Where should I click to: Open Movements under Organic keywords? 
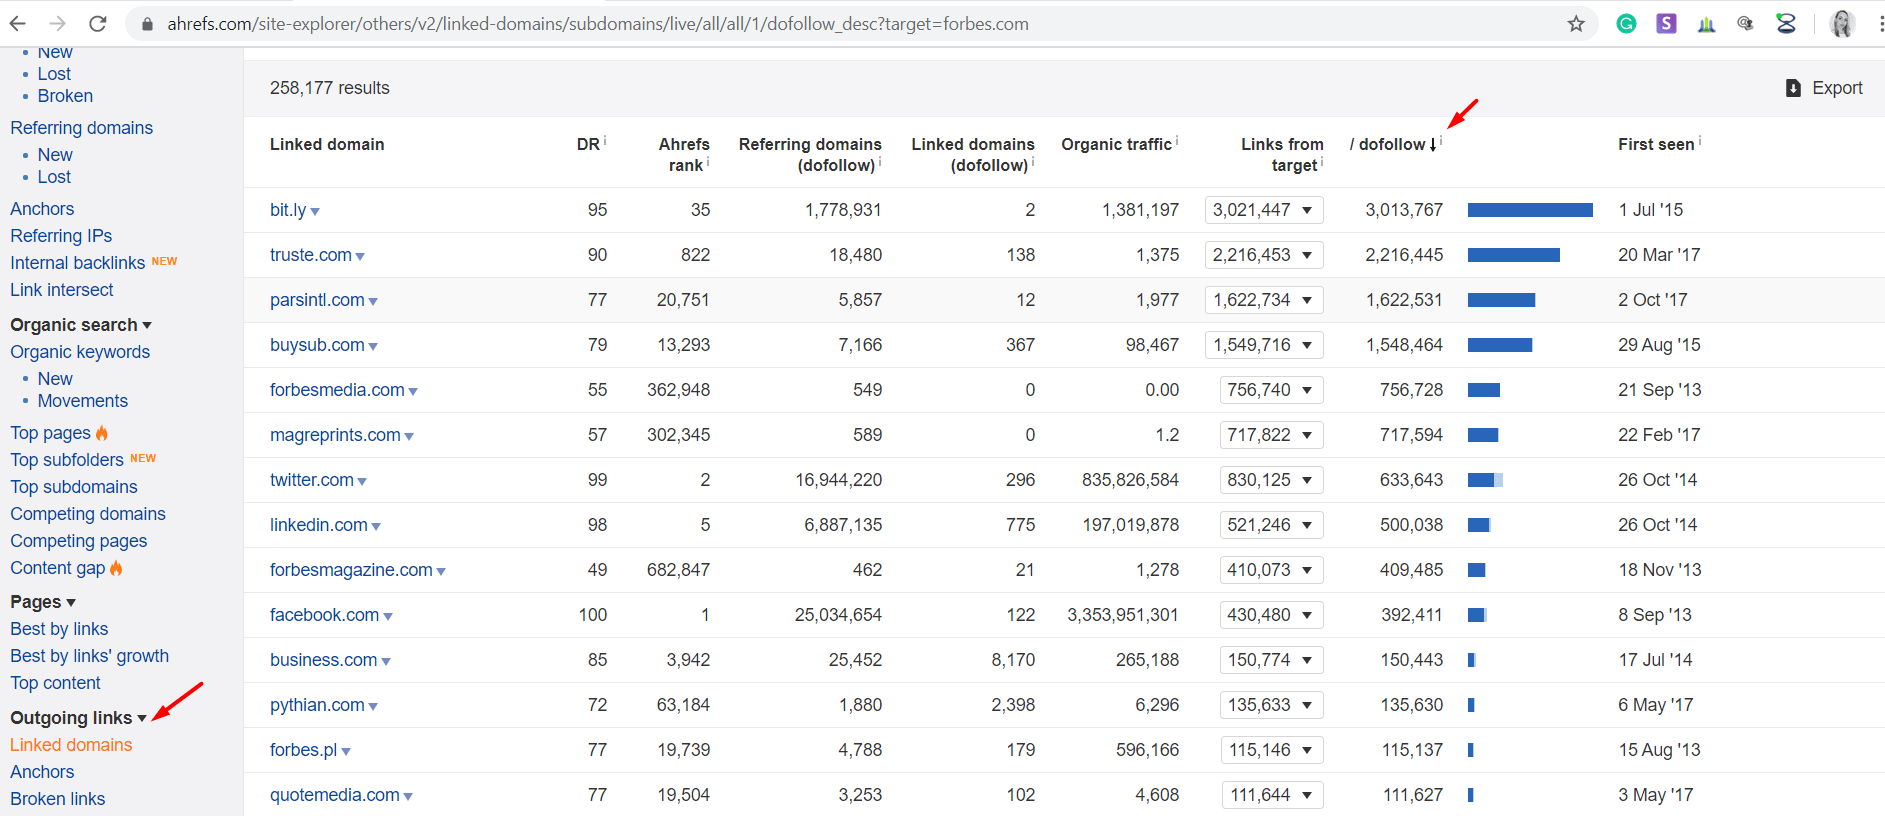click(x=83, y=401)
